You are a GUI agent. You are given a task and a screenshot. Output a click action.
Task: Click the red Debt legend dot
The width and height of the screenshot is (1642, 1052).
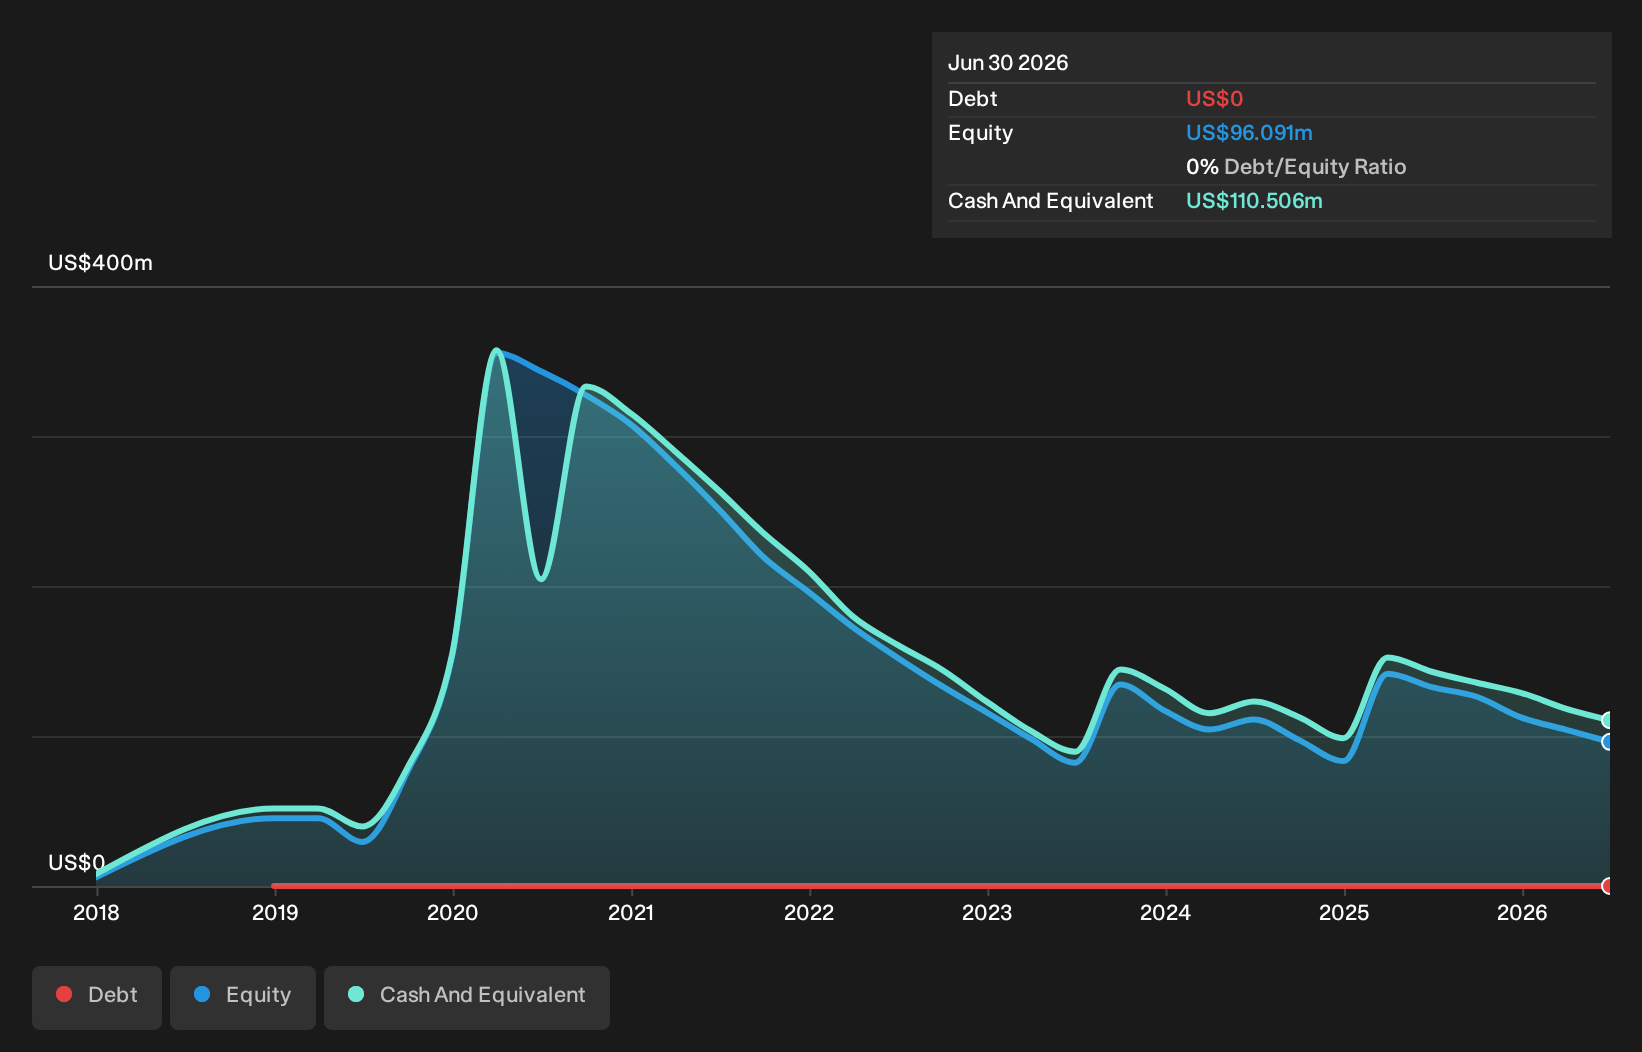pyautogui.click(x=64, y=994)
